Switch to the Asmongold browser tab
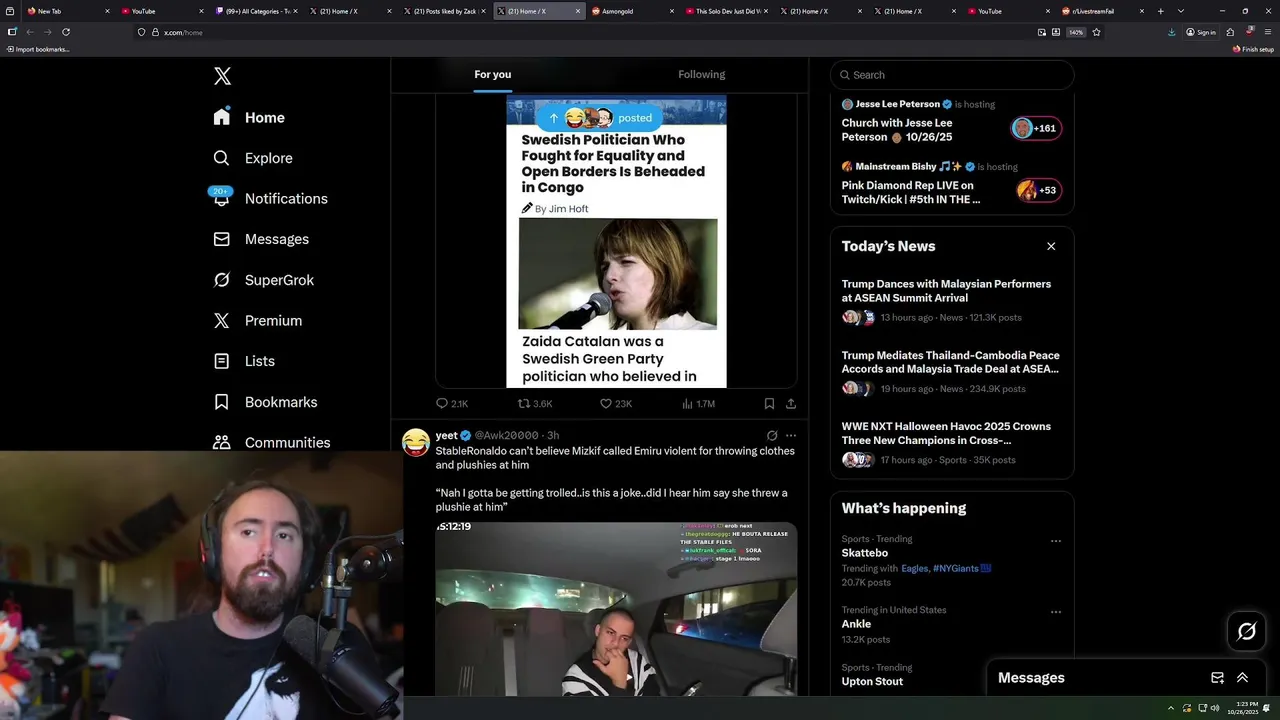This screenshot has width=1280, height=720. pos(630,11)
